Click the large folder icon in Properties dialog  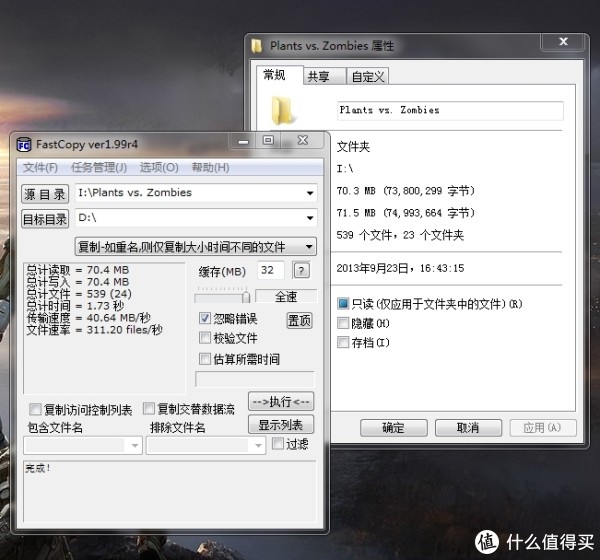pyautogui.click(x=284, y=111)
